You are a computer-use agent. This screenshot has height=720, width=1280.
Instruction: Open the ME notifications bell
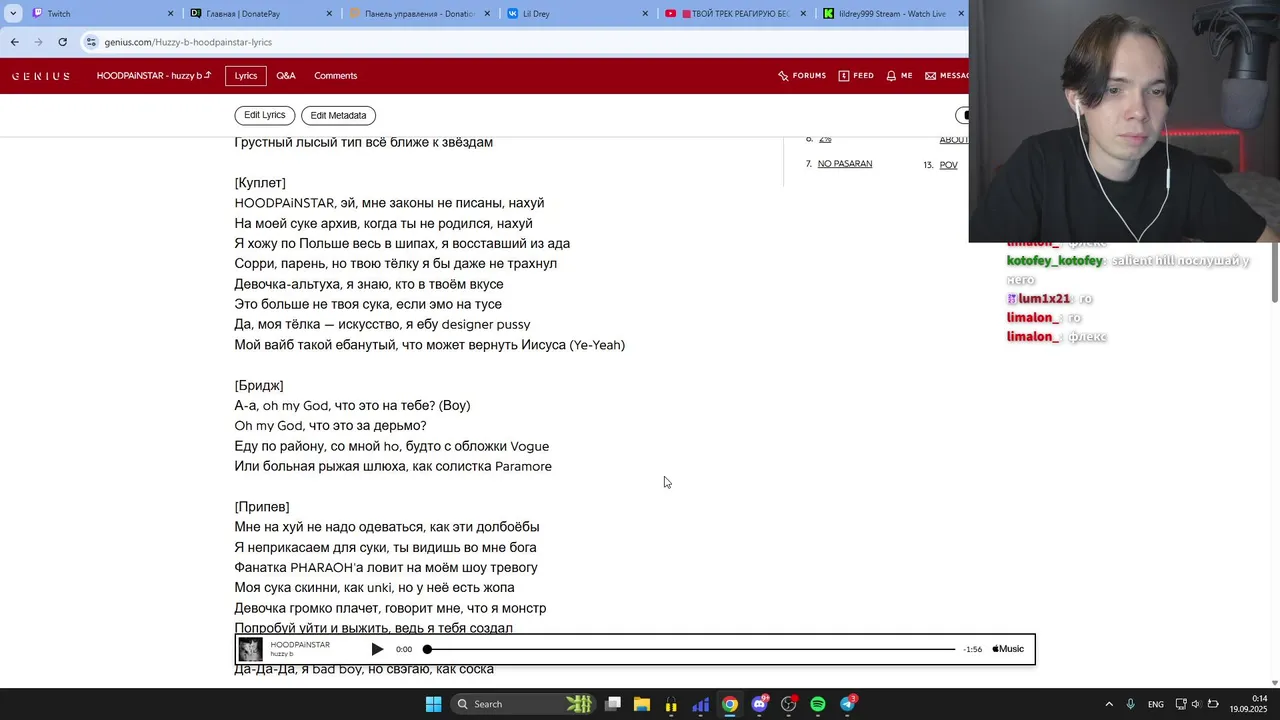click(899, 76)
